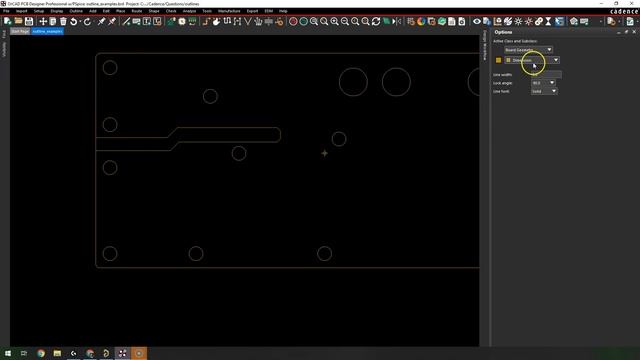Open the Help menu
The image size is (640, 360).
(283, 11)
